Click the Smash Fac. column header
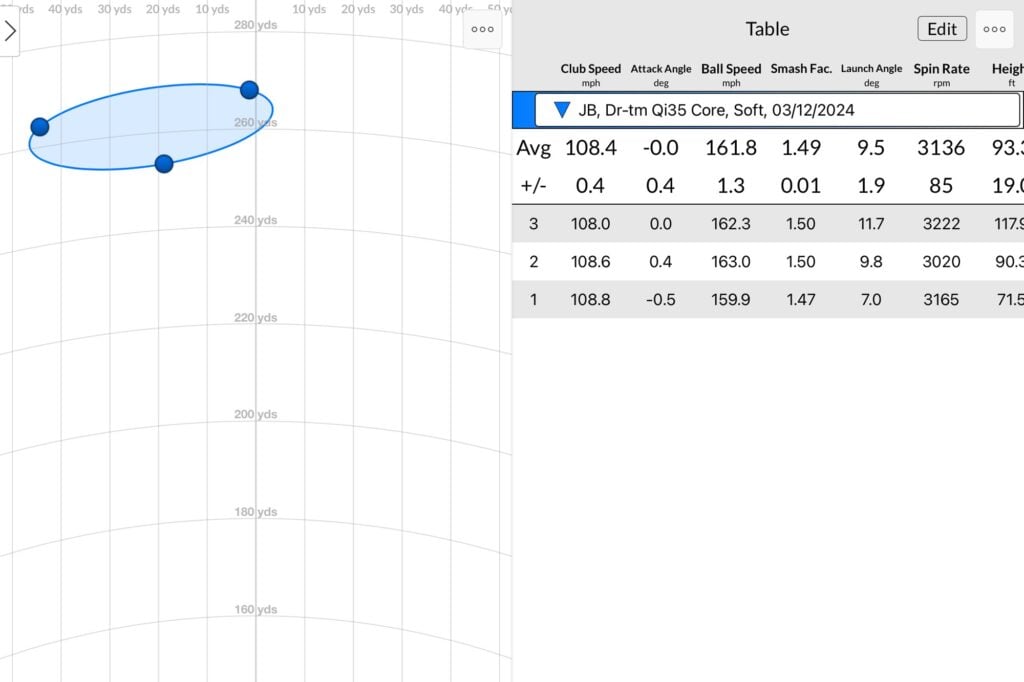This screenshot has height=682, width=1024. coord(801,69)
